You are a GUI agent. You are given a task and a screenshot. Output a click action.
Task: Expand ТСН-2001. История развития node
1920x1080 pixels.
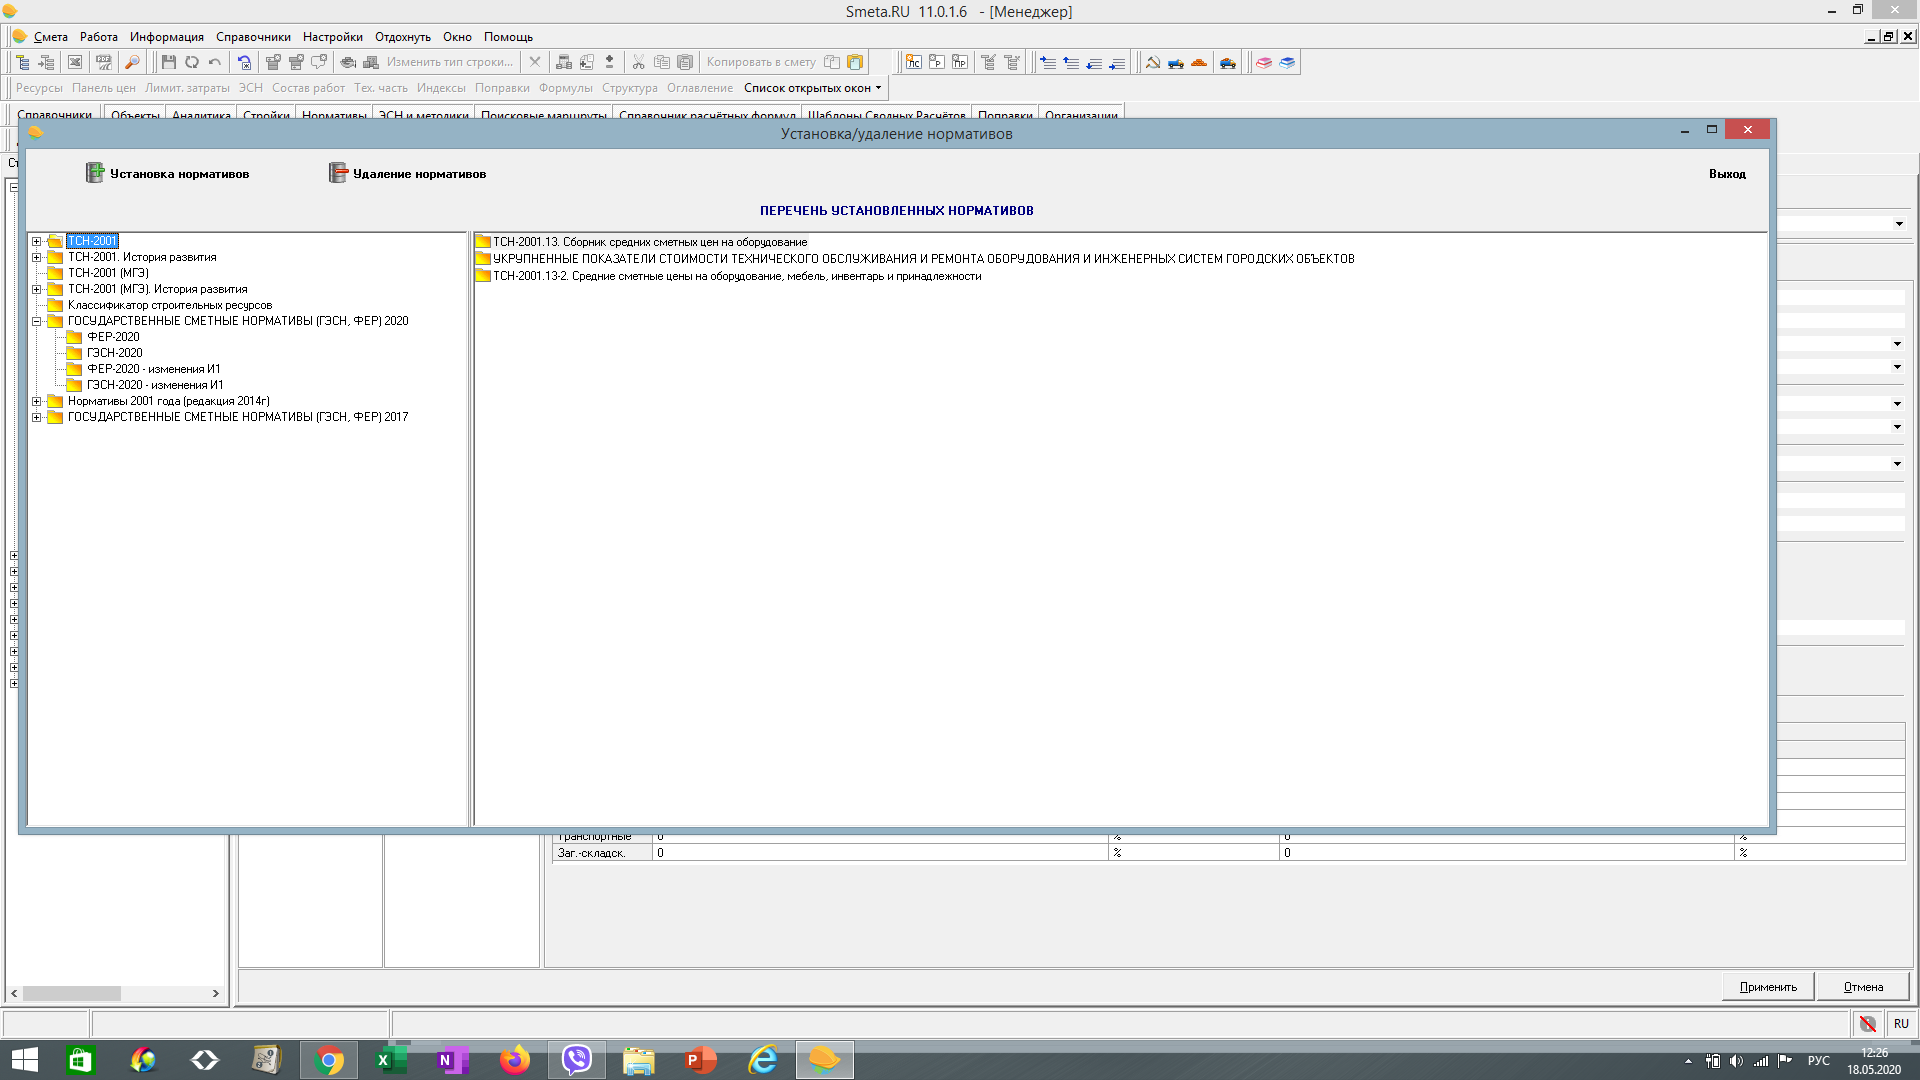click(x=37, y=257)
